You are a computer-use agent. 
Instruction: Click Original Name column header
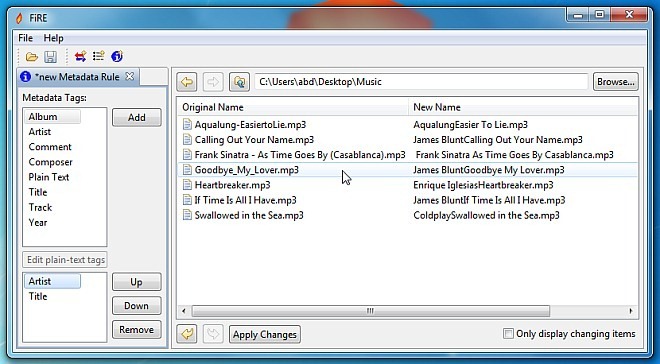click(213, 107)
